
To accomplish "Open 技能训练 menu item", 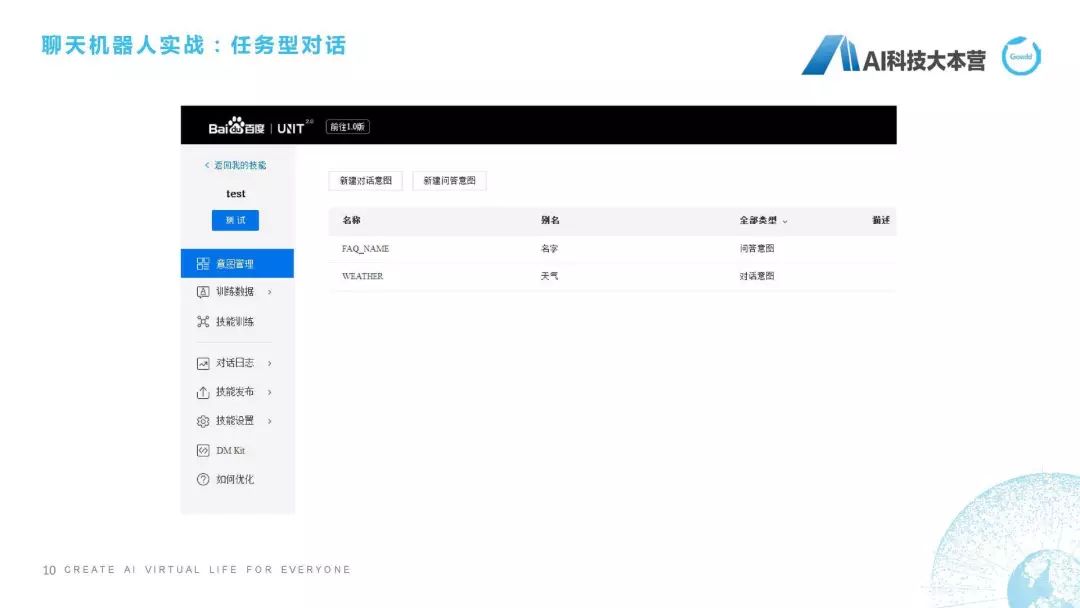I will [x=237, y=322].
